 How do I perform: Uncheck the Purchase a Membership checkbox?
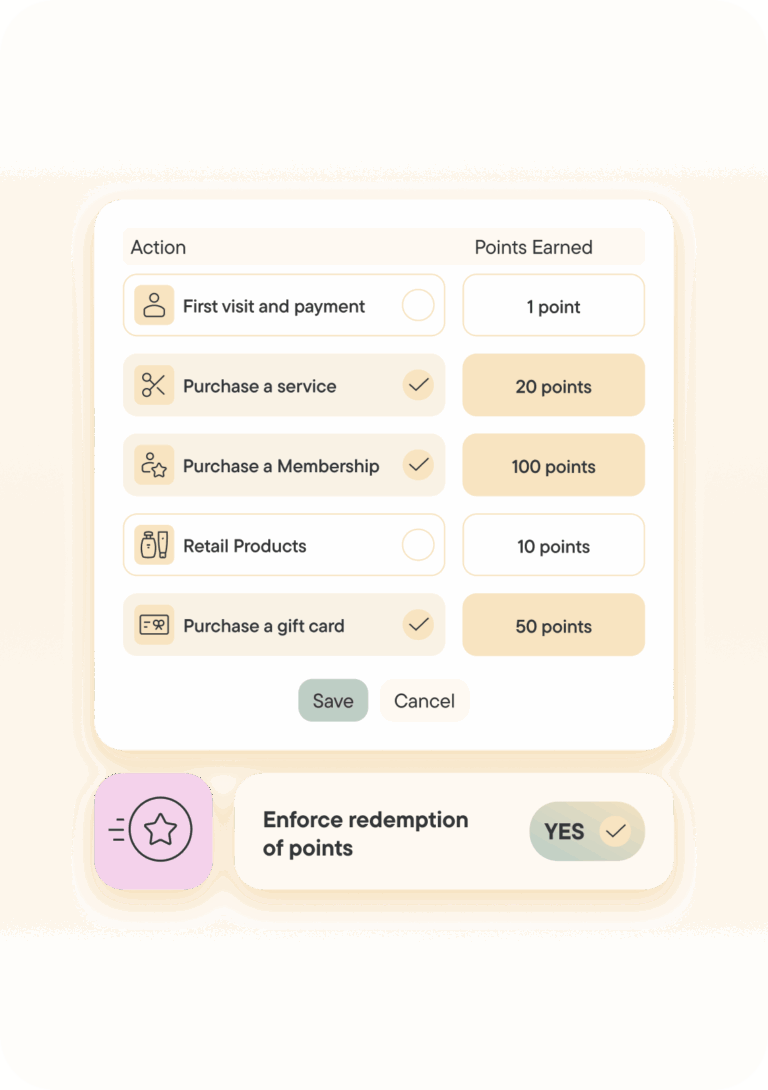click(418, 465)
